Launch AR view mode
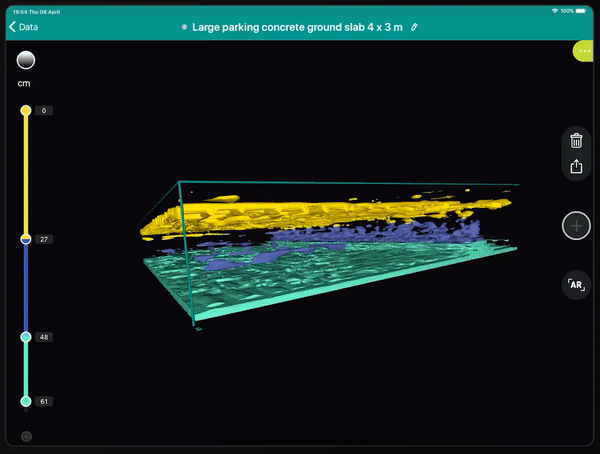Screen dimensions: 600x454 [x=576, y=285]
